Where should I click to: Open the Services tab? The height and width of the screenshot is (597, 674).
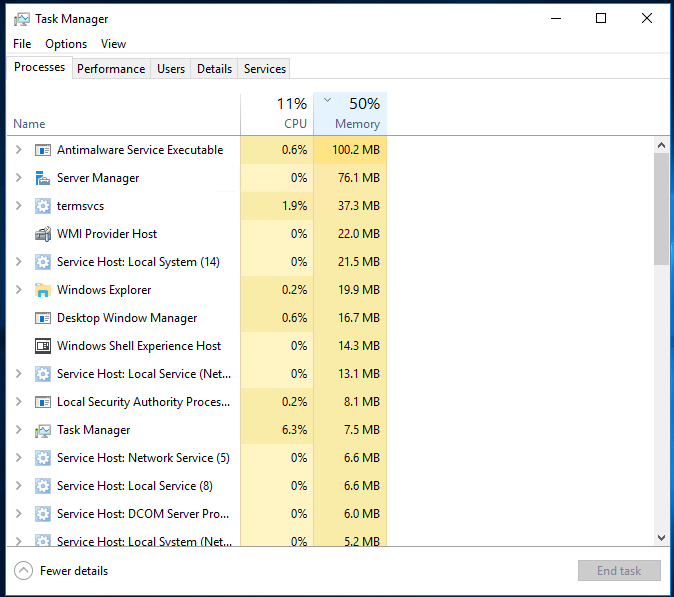point(265,69)
